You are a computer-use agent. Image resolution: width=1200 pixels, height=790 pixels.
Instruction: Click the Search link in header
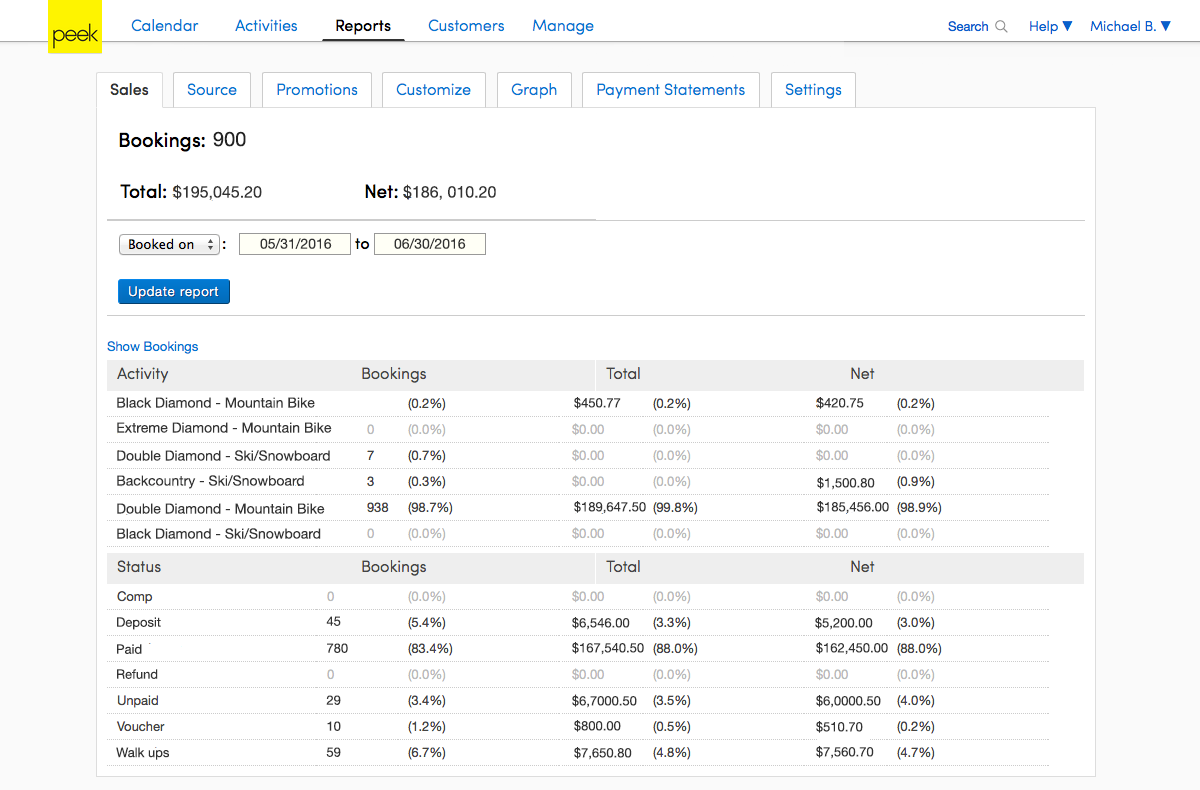[x=968, y=27]
